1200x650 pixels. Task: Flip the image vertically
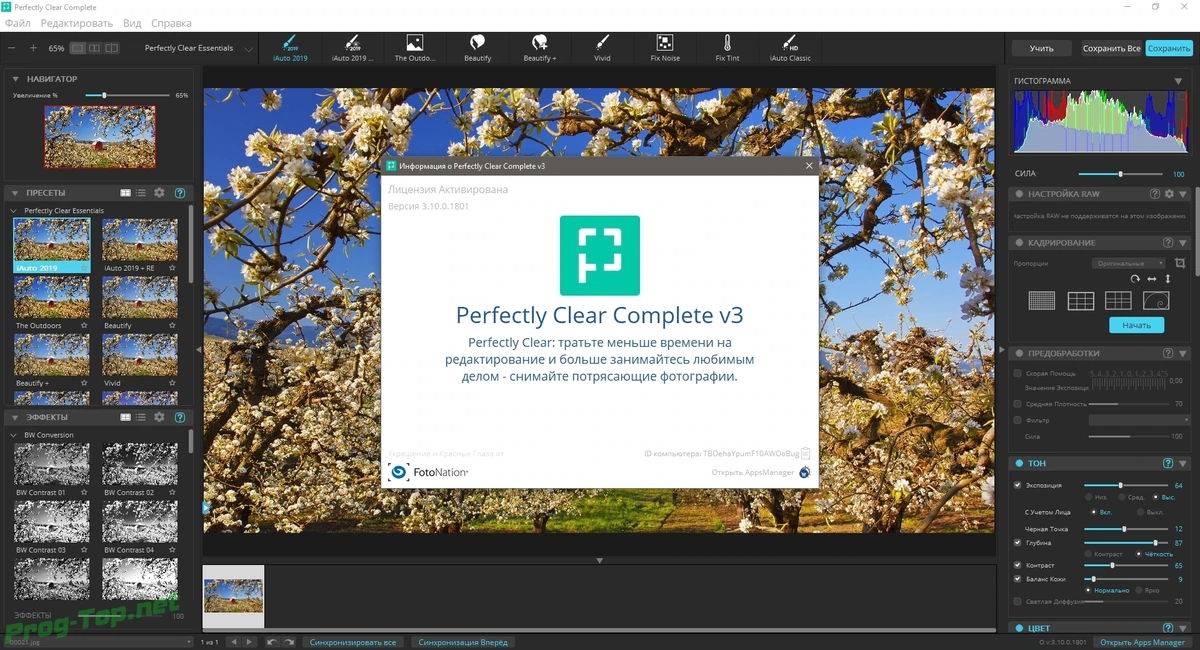1167,279
